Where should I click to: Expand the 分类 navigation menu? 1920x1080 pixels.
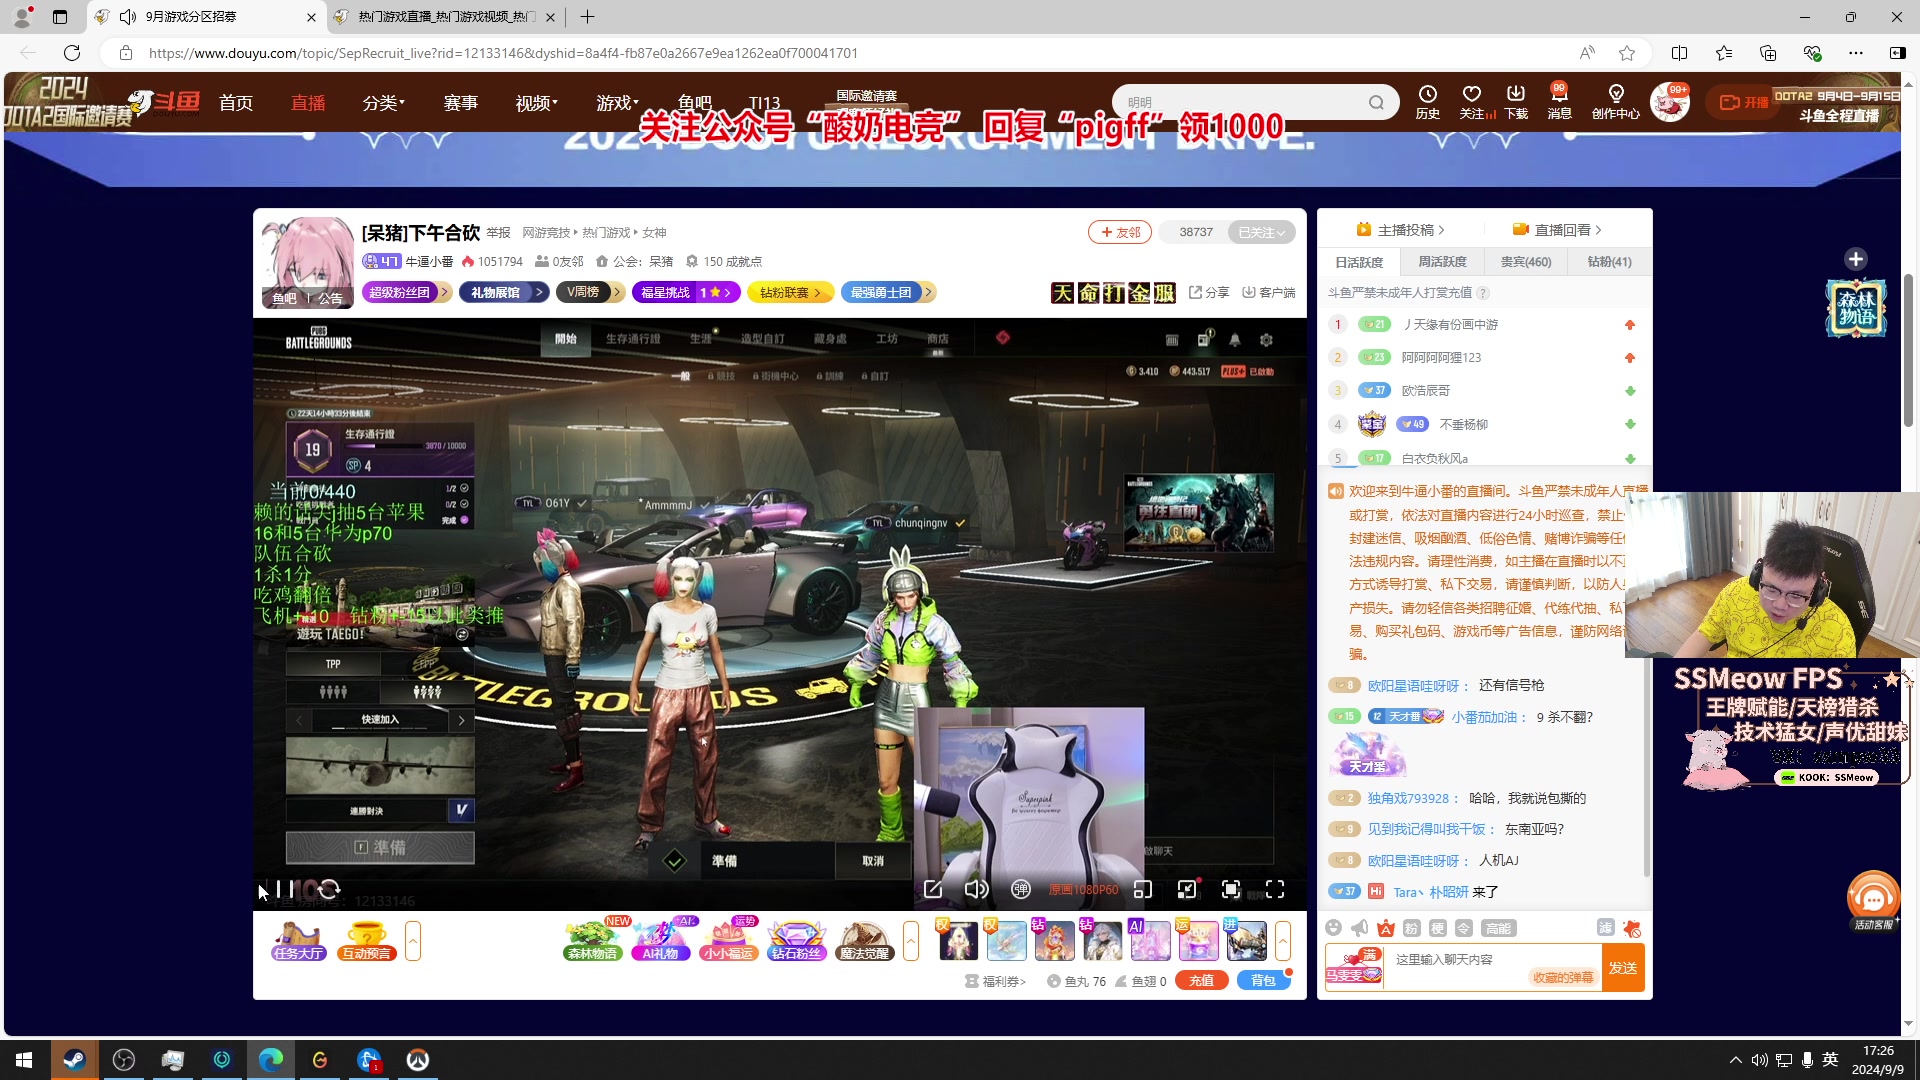pyautogui.click(x=383, y=103)
